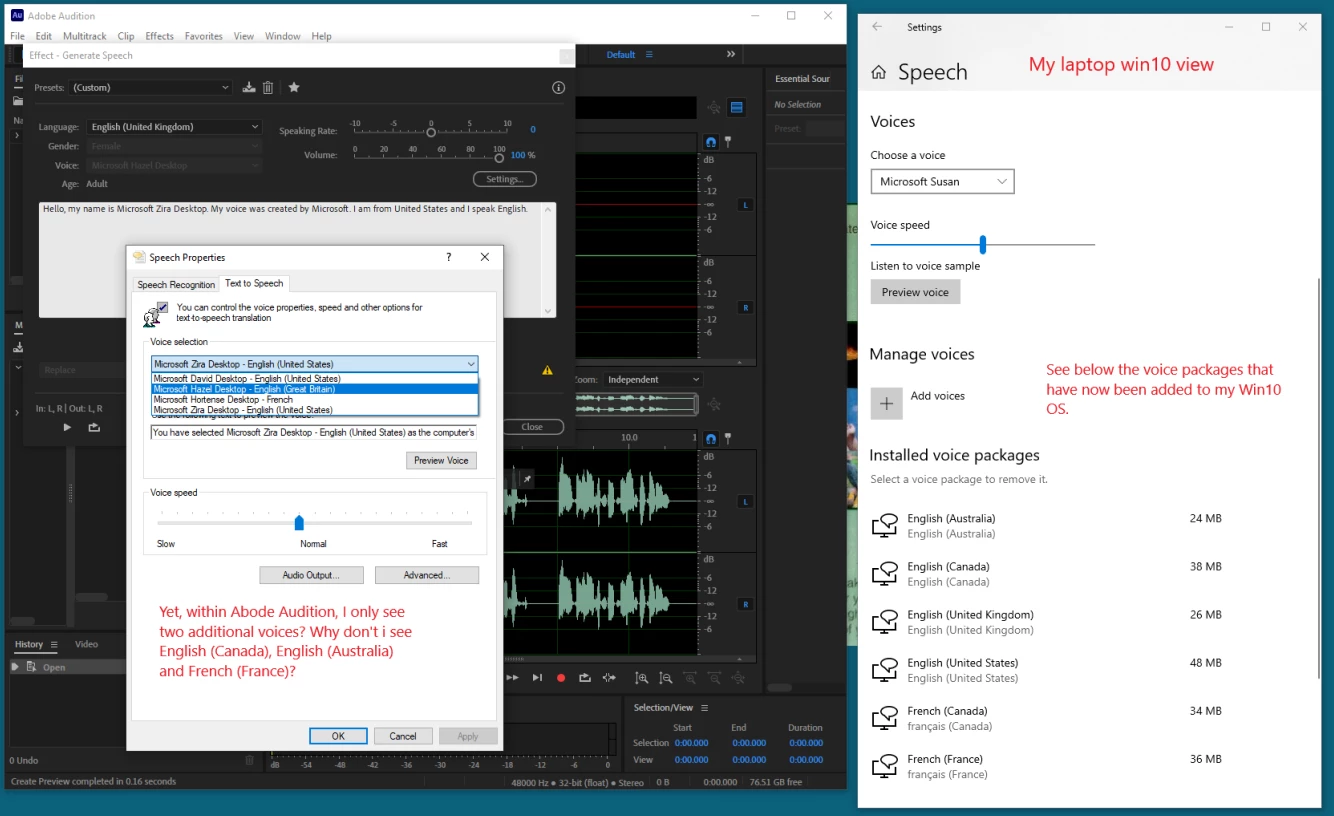Adjust Windows Settings Voice speed slider
Viewport: 1334px width, 816px height.
(983, 244)
